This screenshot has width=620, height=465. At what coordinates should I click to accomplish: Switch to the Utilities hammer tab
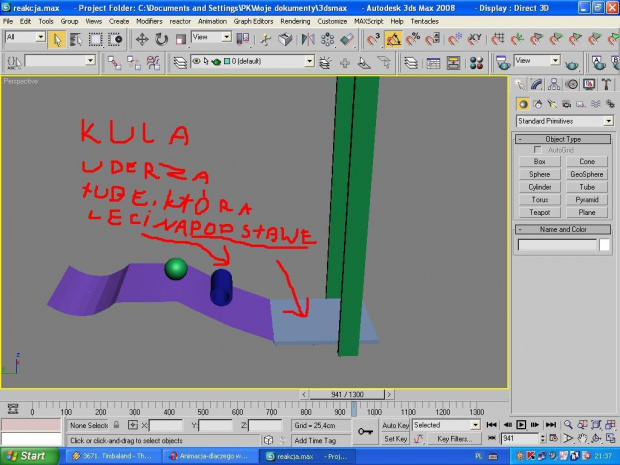click(607, 84)
